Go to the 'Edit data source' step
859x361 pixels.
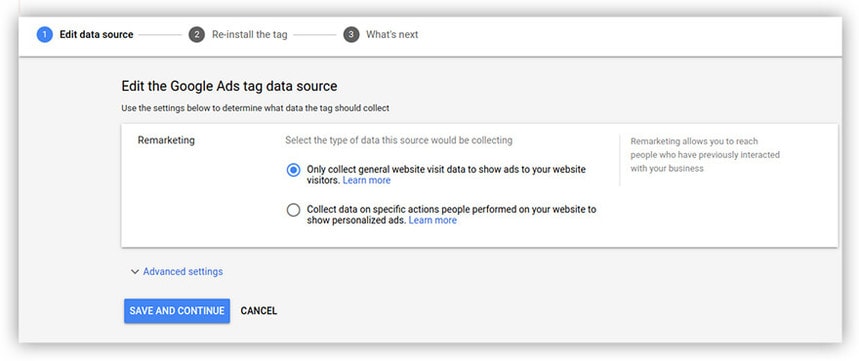click(x=96, y=35)
